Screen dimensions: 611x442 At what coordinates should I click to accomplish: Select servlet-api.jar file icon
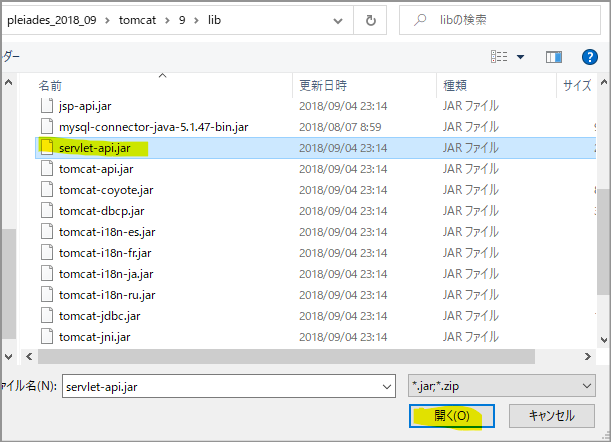(x=47, y=148)
